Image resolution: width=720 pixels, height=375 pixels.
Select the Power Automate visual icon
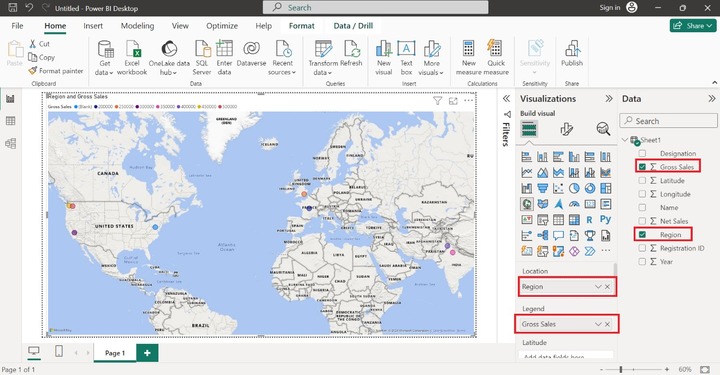tap(590, 251)
